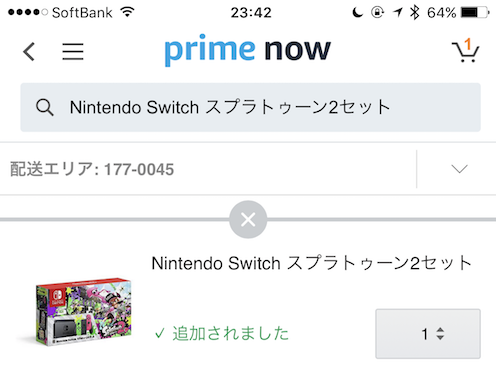Tap the cart item count badge
Viewport: 496px width, 373px height.
point(468,43)
